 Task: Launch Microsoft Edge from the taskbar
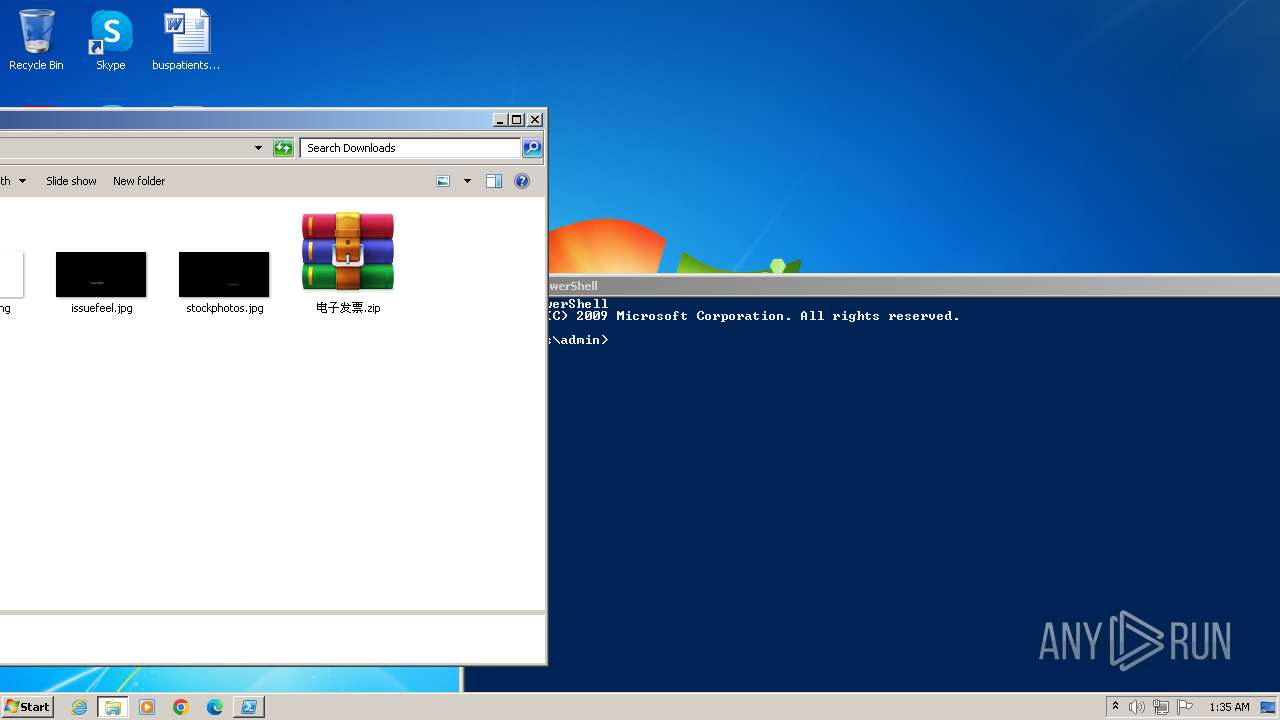(x=215, y=707)
